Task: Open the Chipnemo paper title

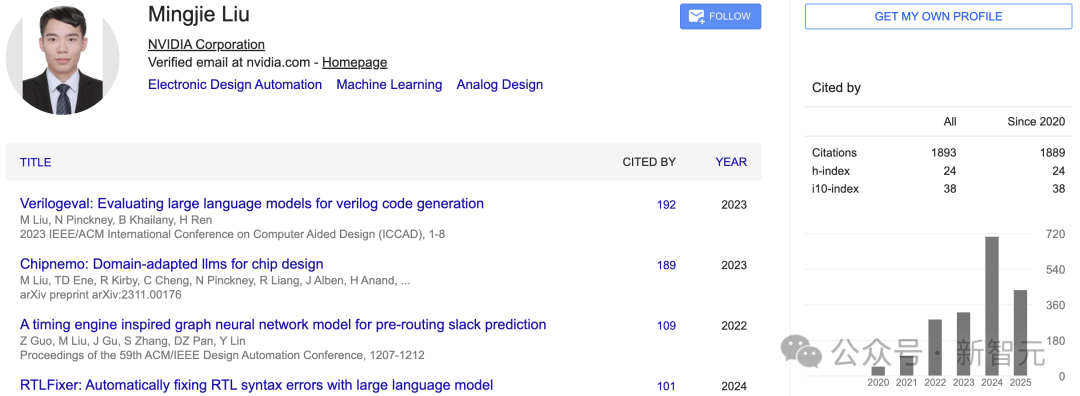Action: [172, 264]
